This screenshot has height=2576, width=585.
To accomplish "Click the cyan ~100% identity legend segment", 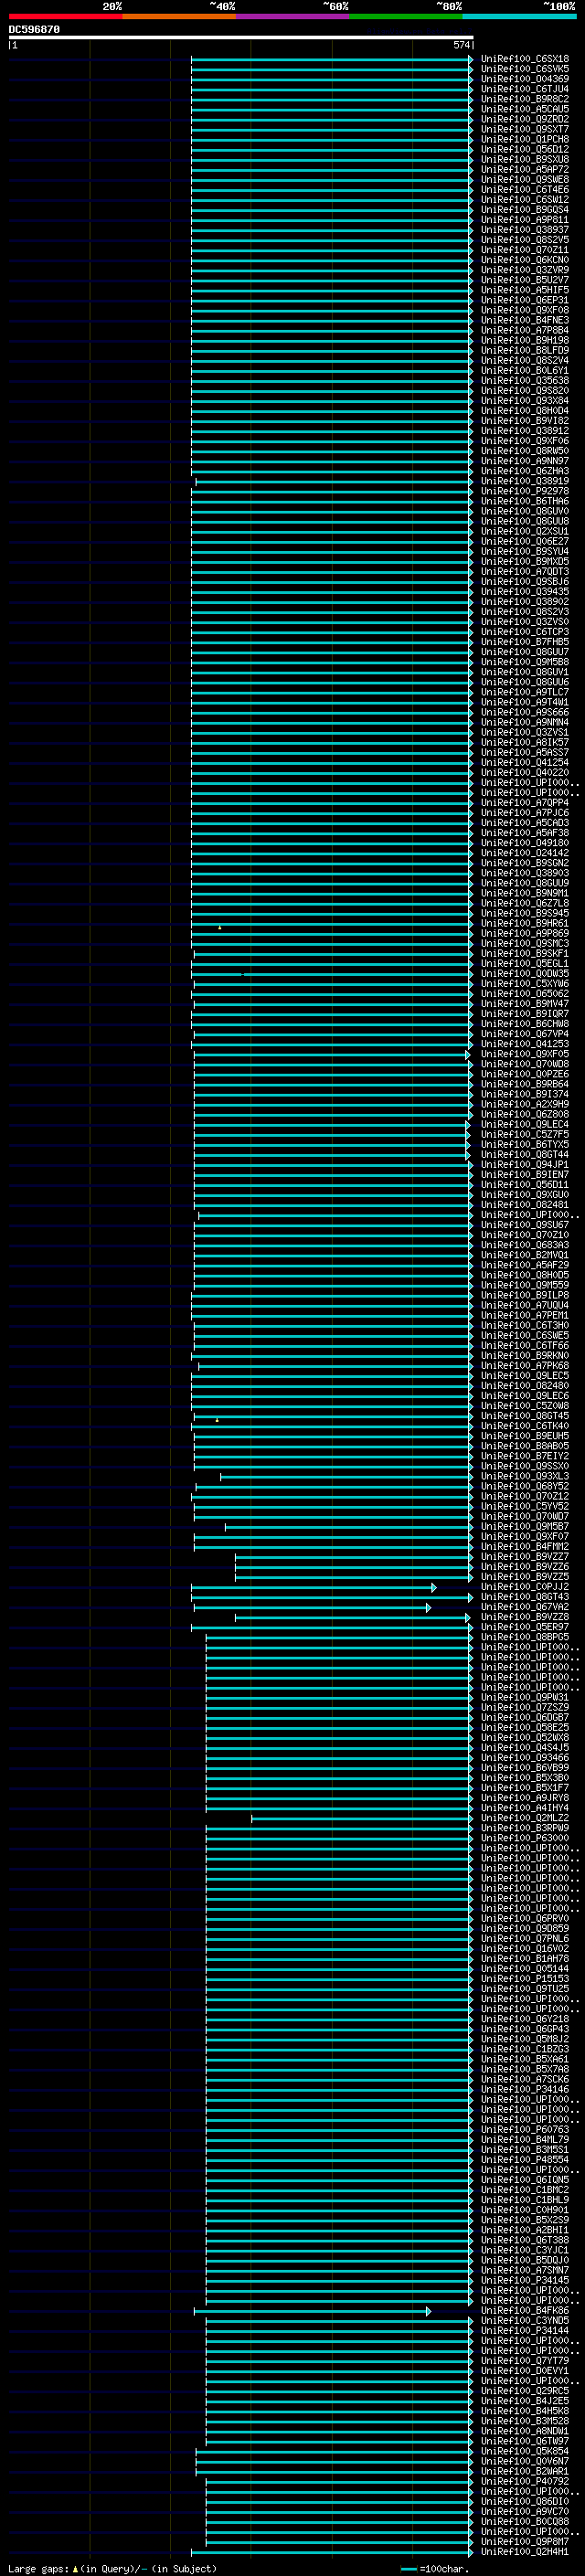I will pos(520,16).
